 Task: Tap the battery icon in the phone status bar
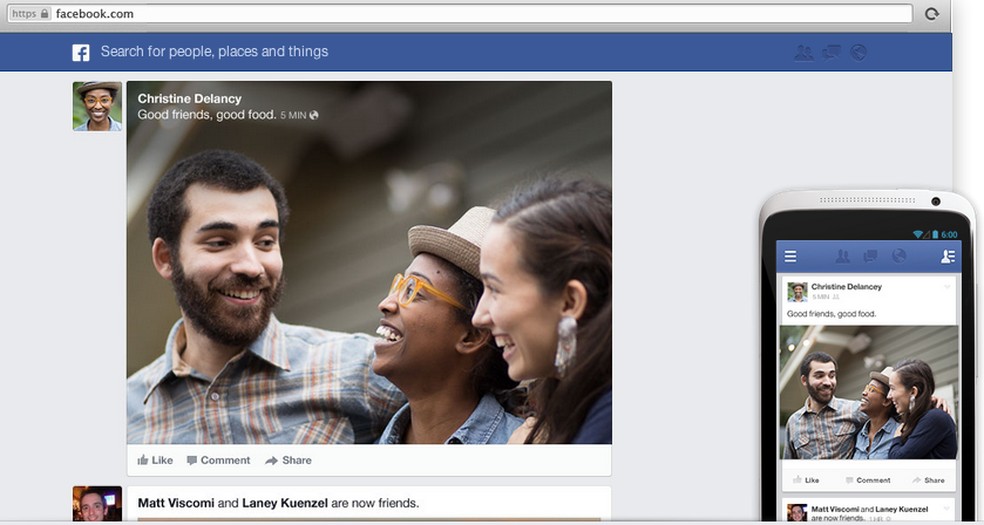click(x=934, y=235)
